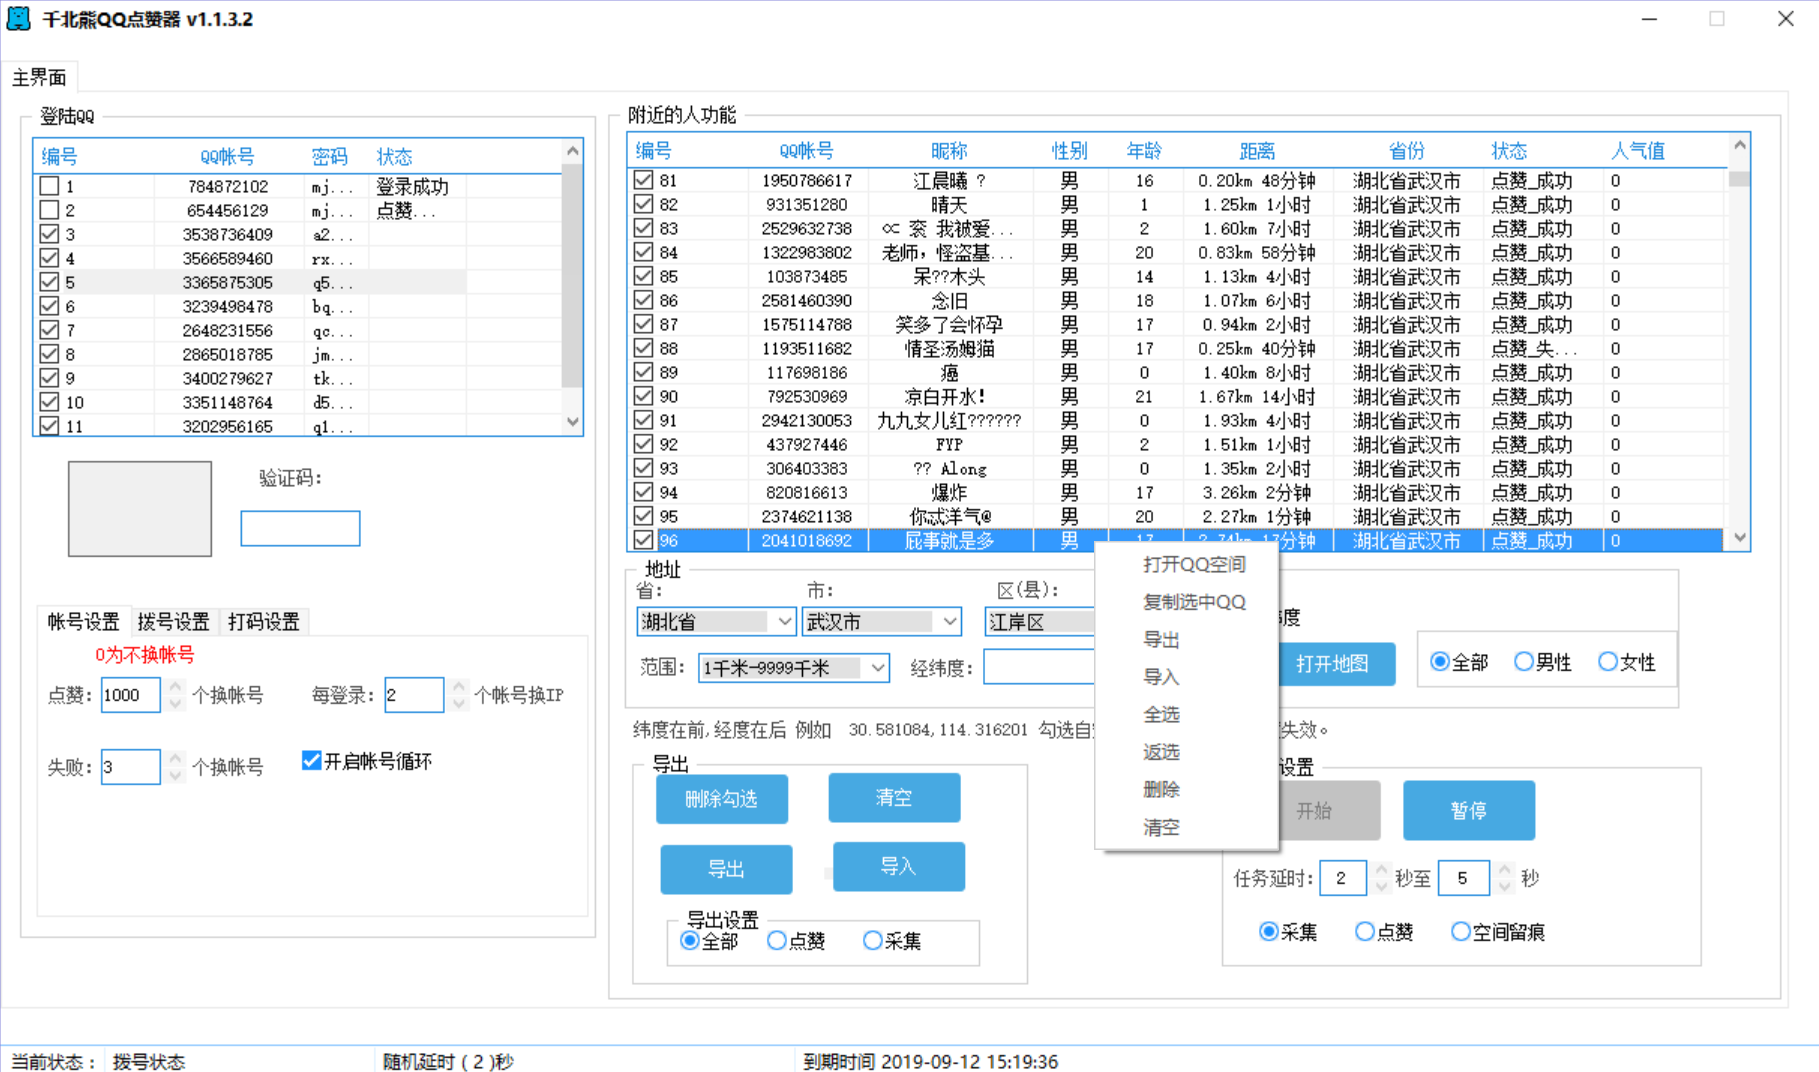
Task: Decrease task delay maximum seconds spinner
Action: point(1505,886)
